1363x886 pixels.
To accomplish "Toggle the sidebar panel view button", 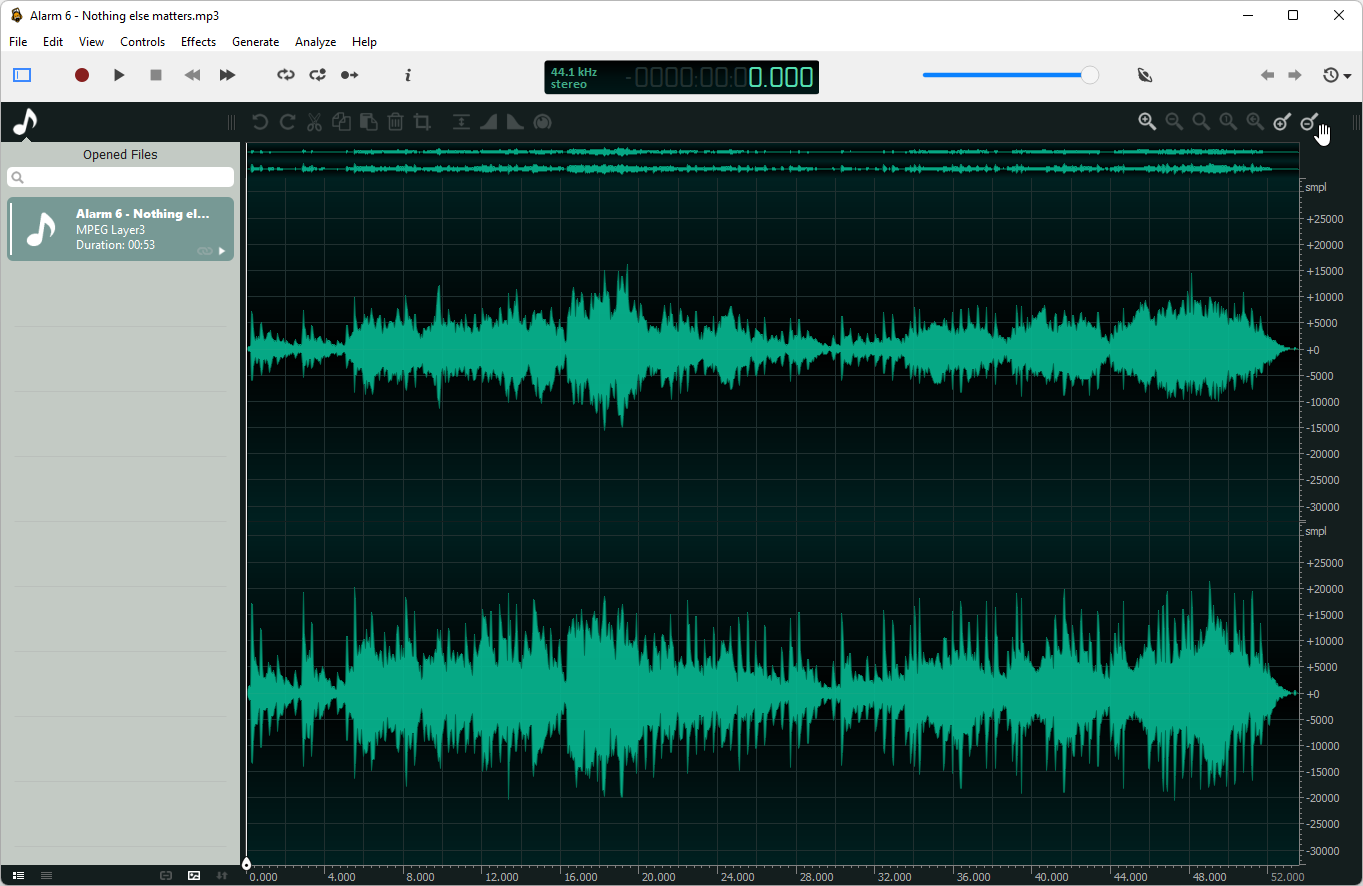I will point(22,75).
